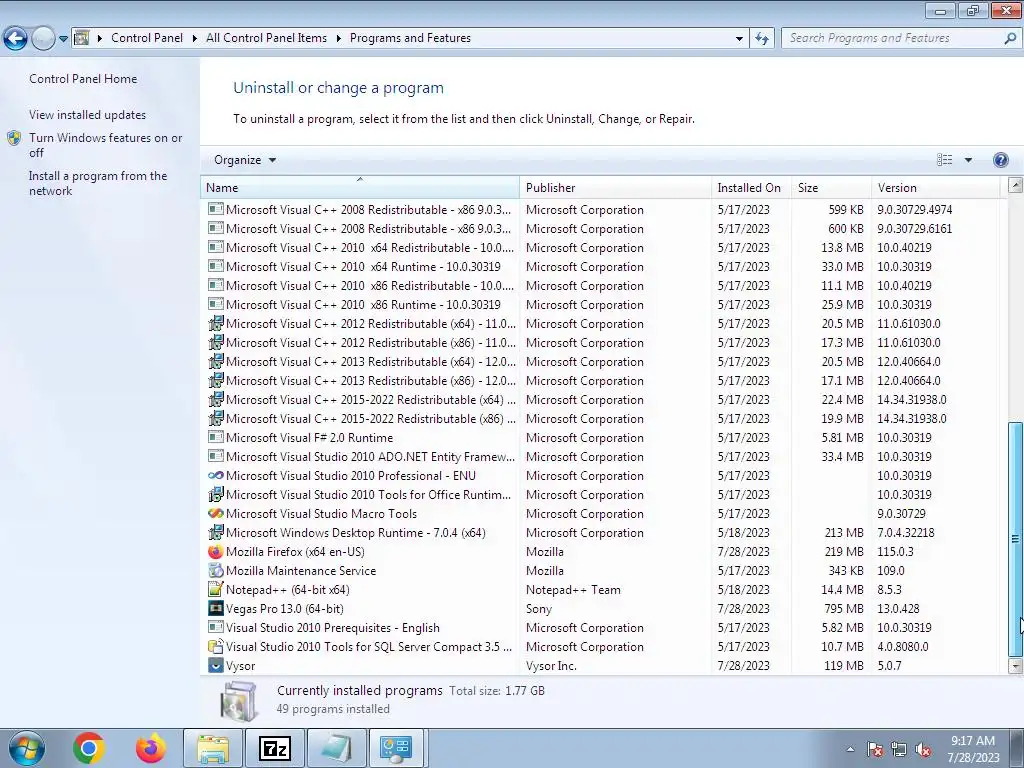Sort list by Installed On column

point(751,187)
